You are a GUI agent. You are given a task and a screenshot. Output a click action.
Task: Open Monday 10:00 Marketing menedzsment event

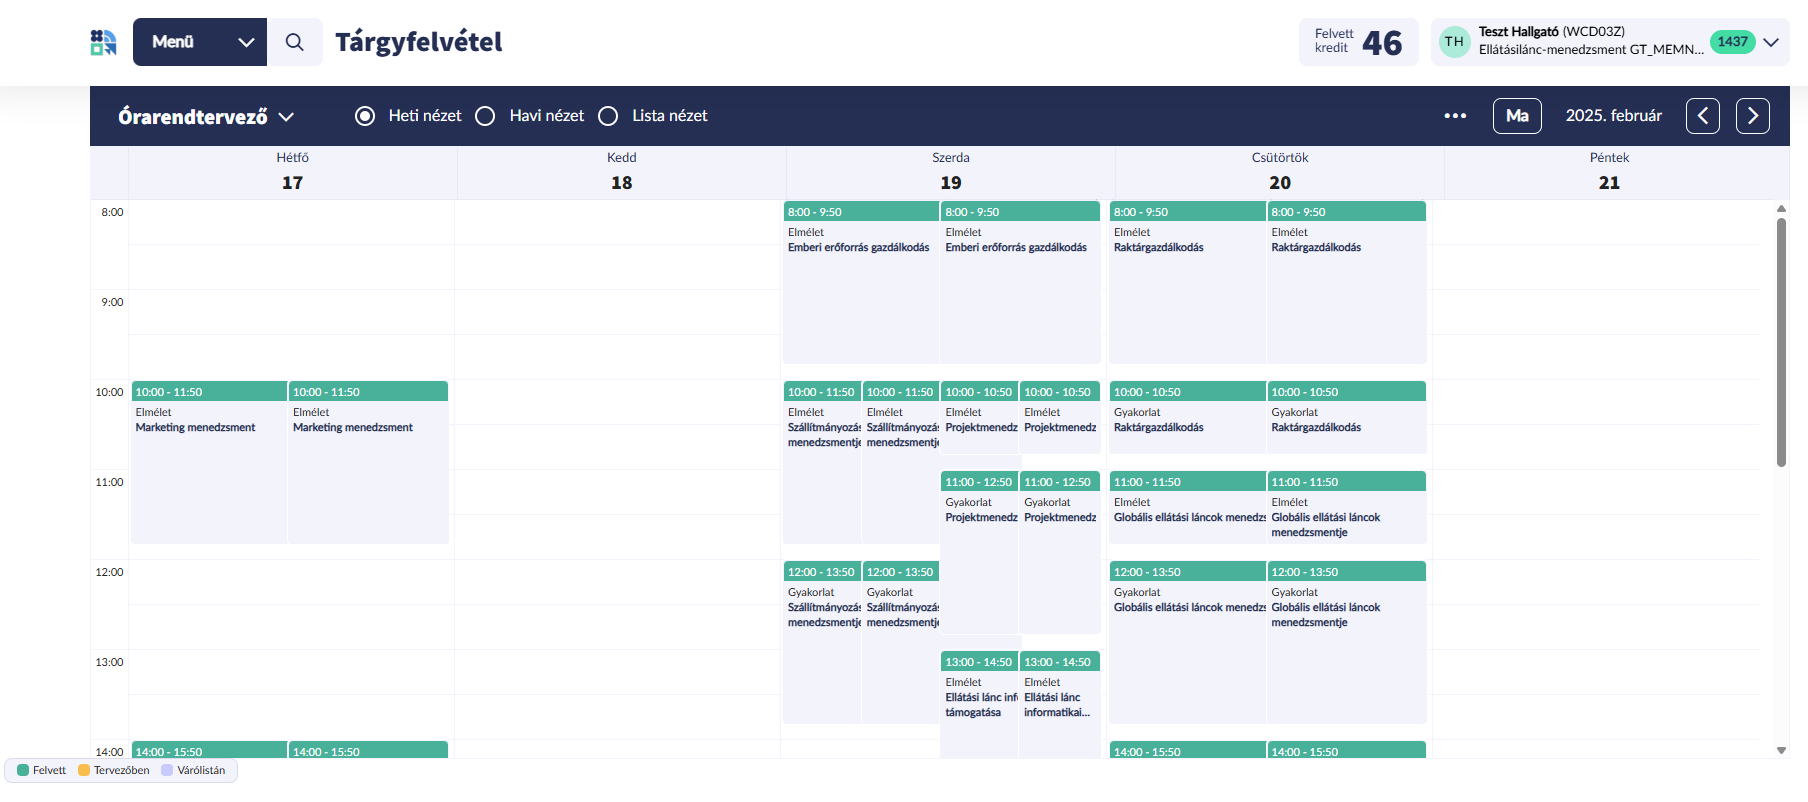pyautogui.click(x=209, y=462)
